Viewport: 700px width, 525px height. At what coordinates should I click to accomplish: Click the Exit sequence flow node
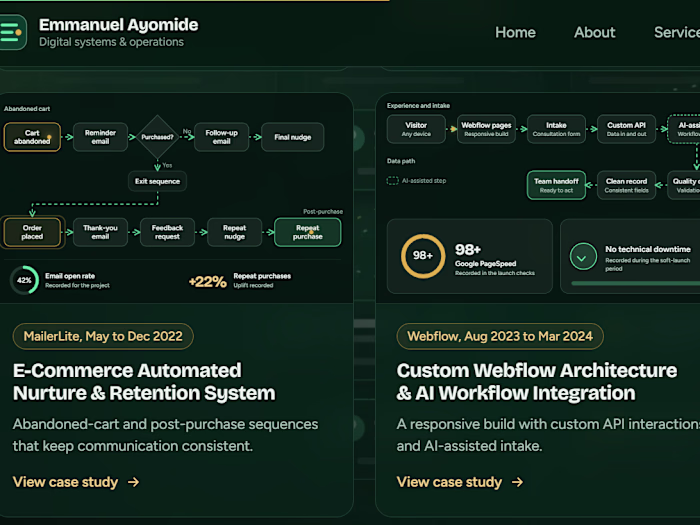pyautogui.click(x=157, y=181)
